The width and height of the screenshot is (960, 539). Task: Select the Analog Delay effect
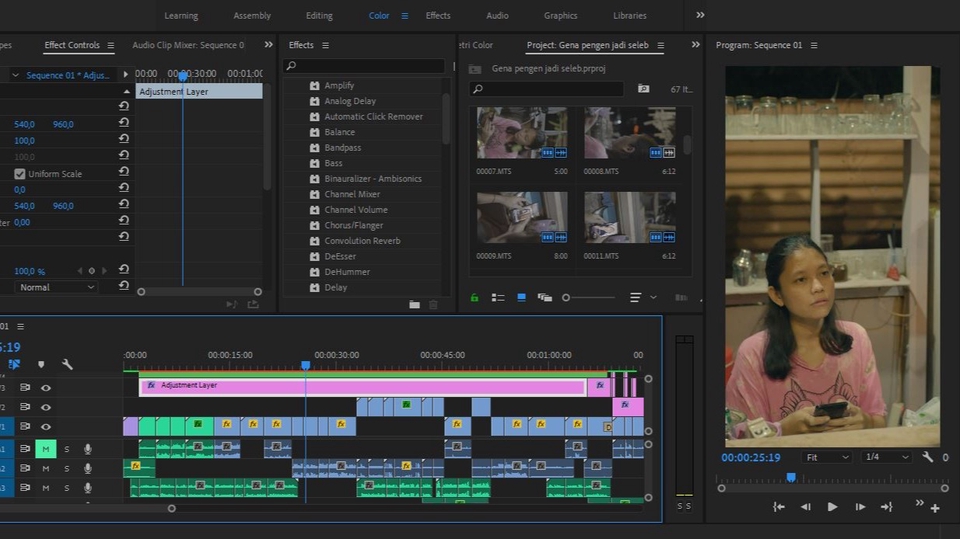[350, 101]
